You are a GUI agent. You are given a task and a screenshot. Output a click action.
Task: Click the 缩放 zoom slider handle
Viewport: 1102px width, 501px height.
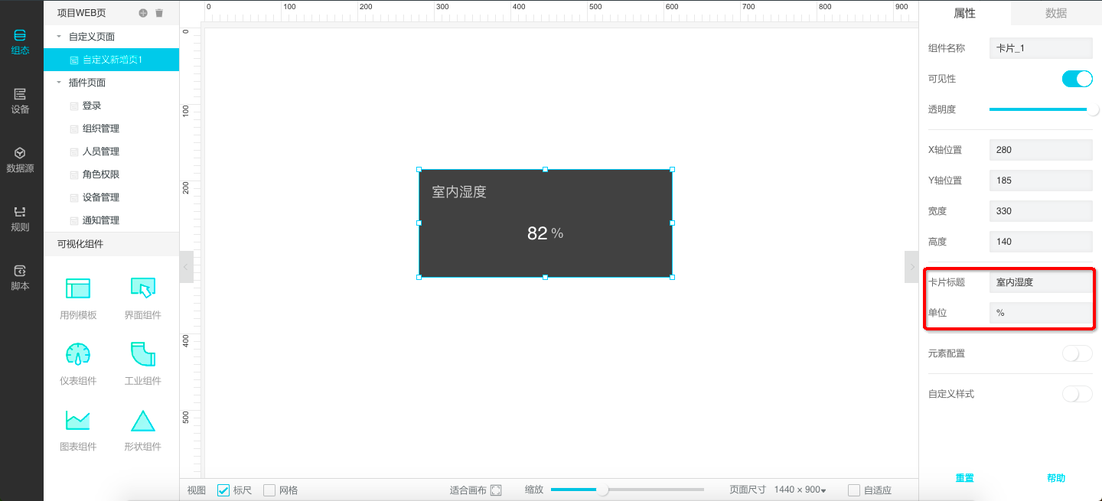click(x=602, y=490)
